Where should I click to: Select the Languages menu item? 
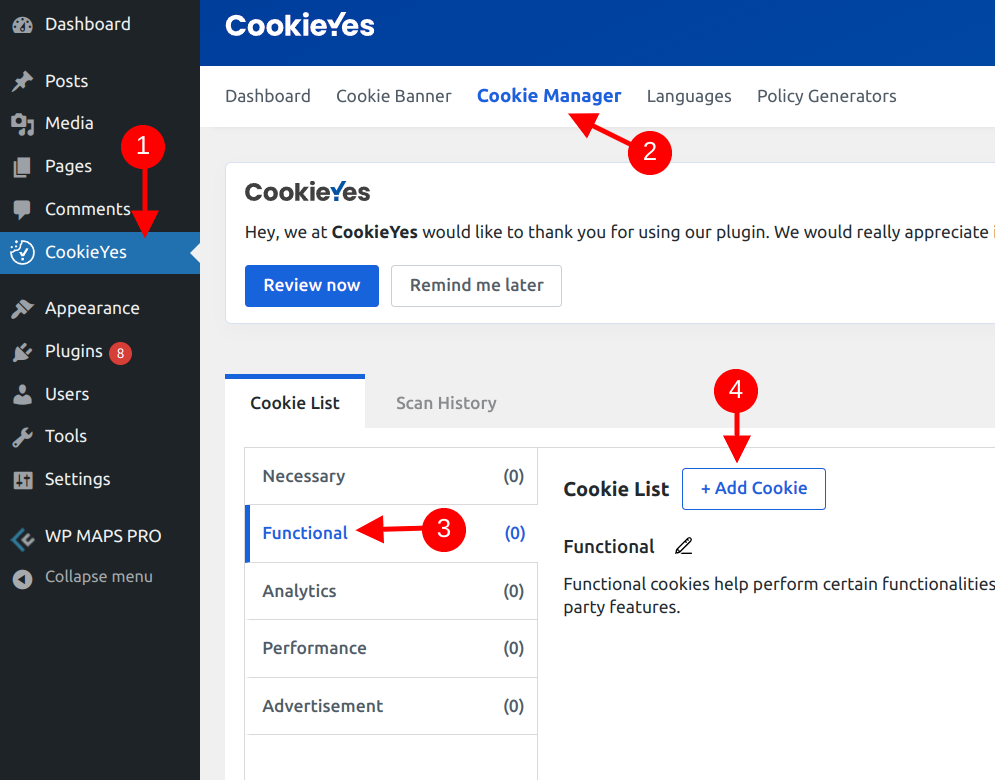click(688, 96)
